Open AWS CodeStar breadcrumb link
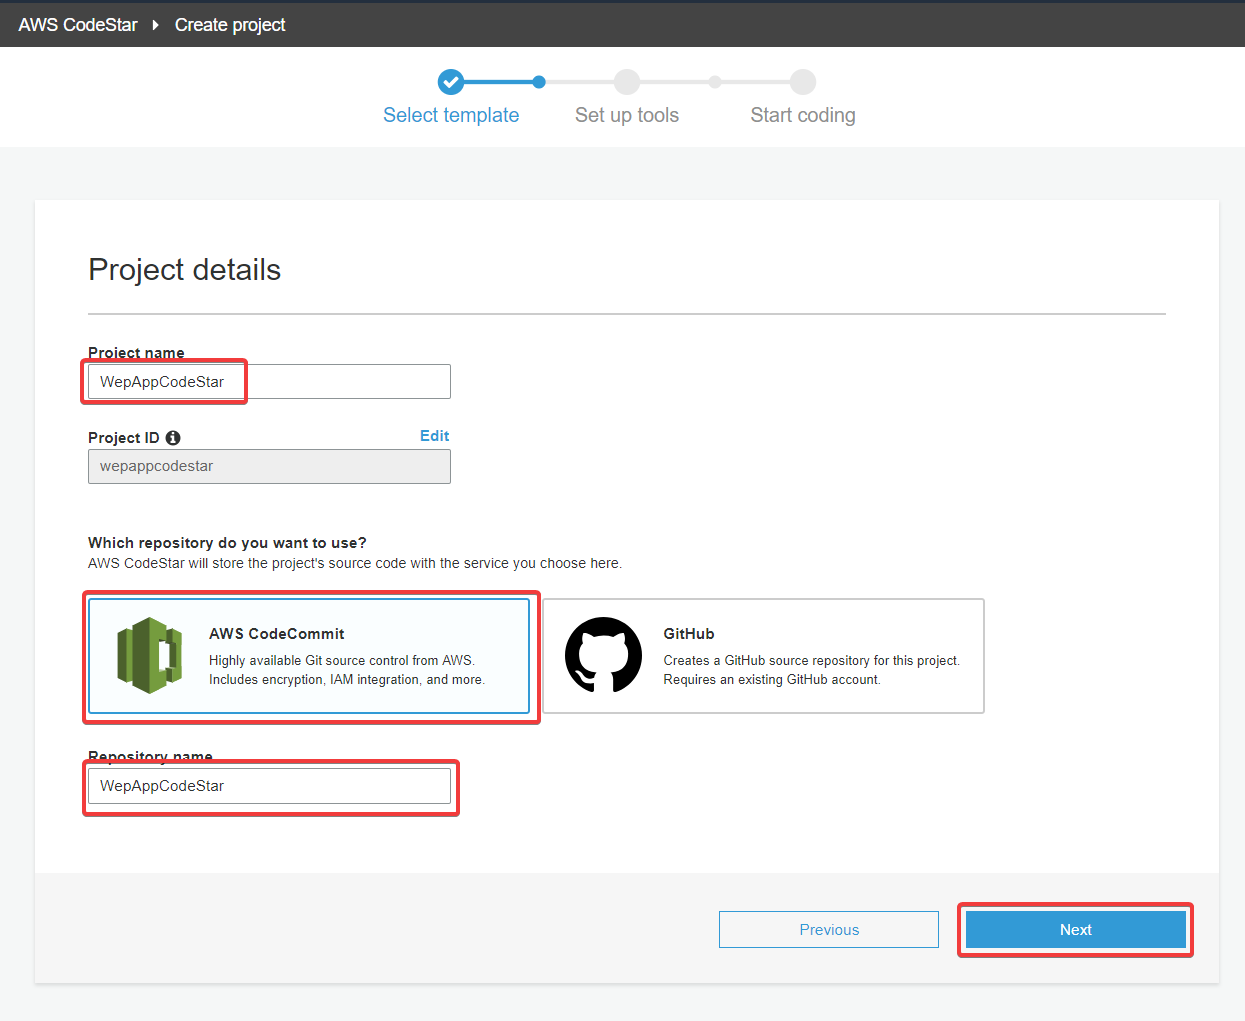The image size is (1245, 1021). tap(78, 25)
